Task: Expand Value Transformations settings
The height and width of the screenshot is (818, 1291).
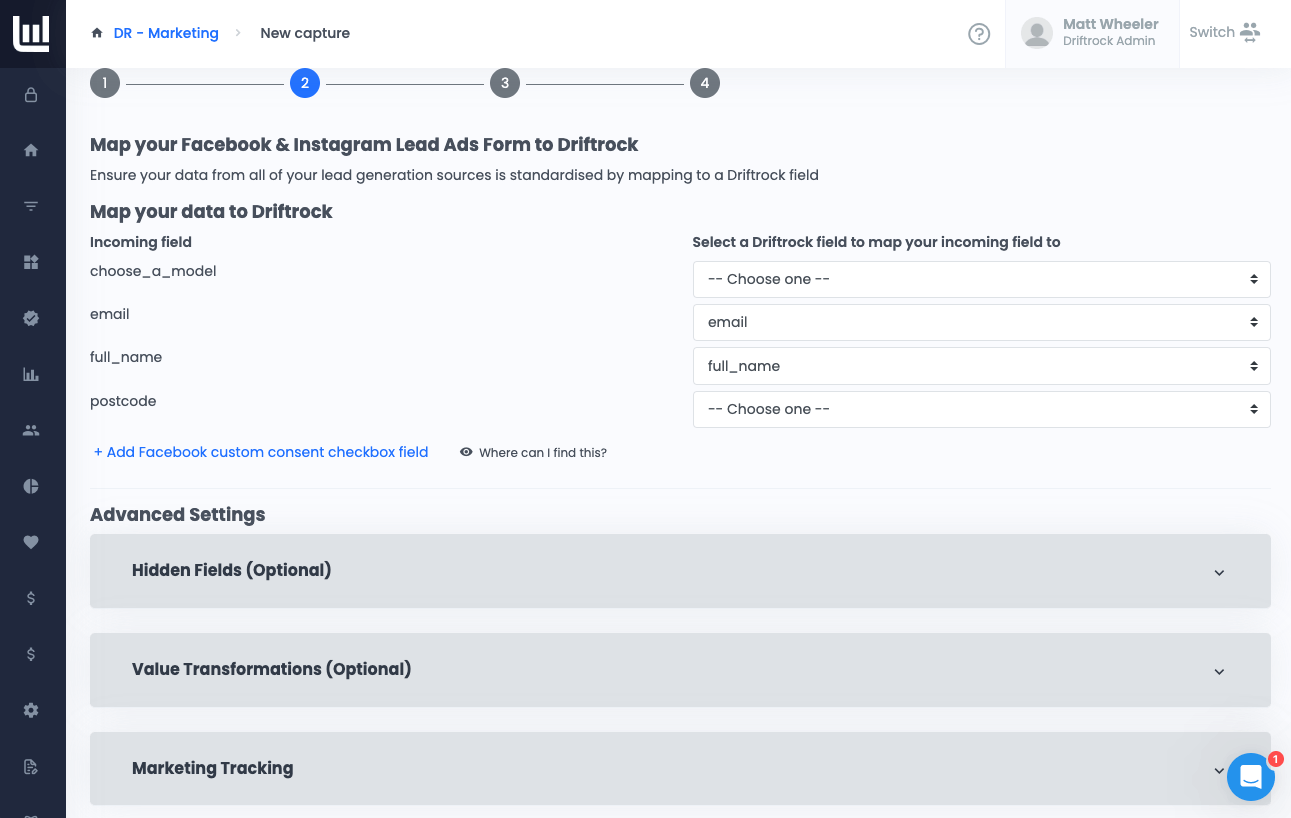Action: 680,669
